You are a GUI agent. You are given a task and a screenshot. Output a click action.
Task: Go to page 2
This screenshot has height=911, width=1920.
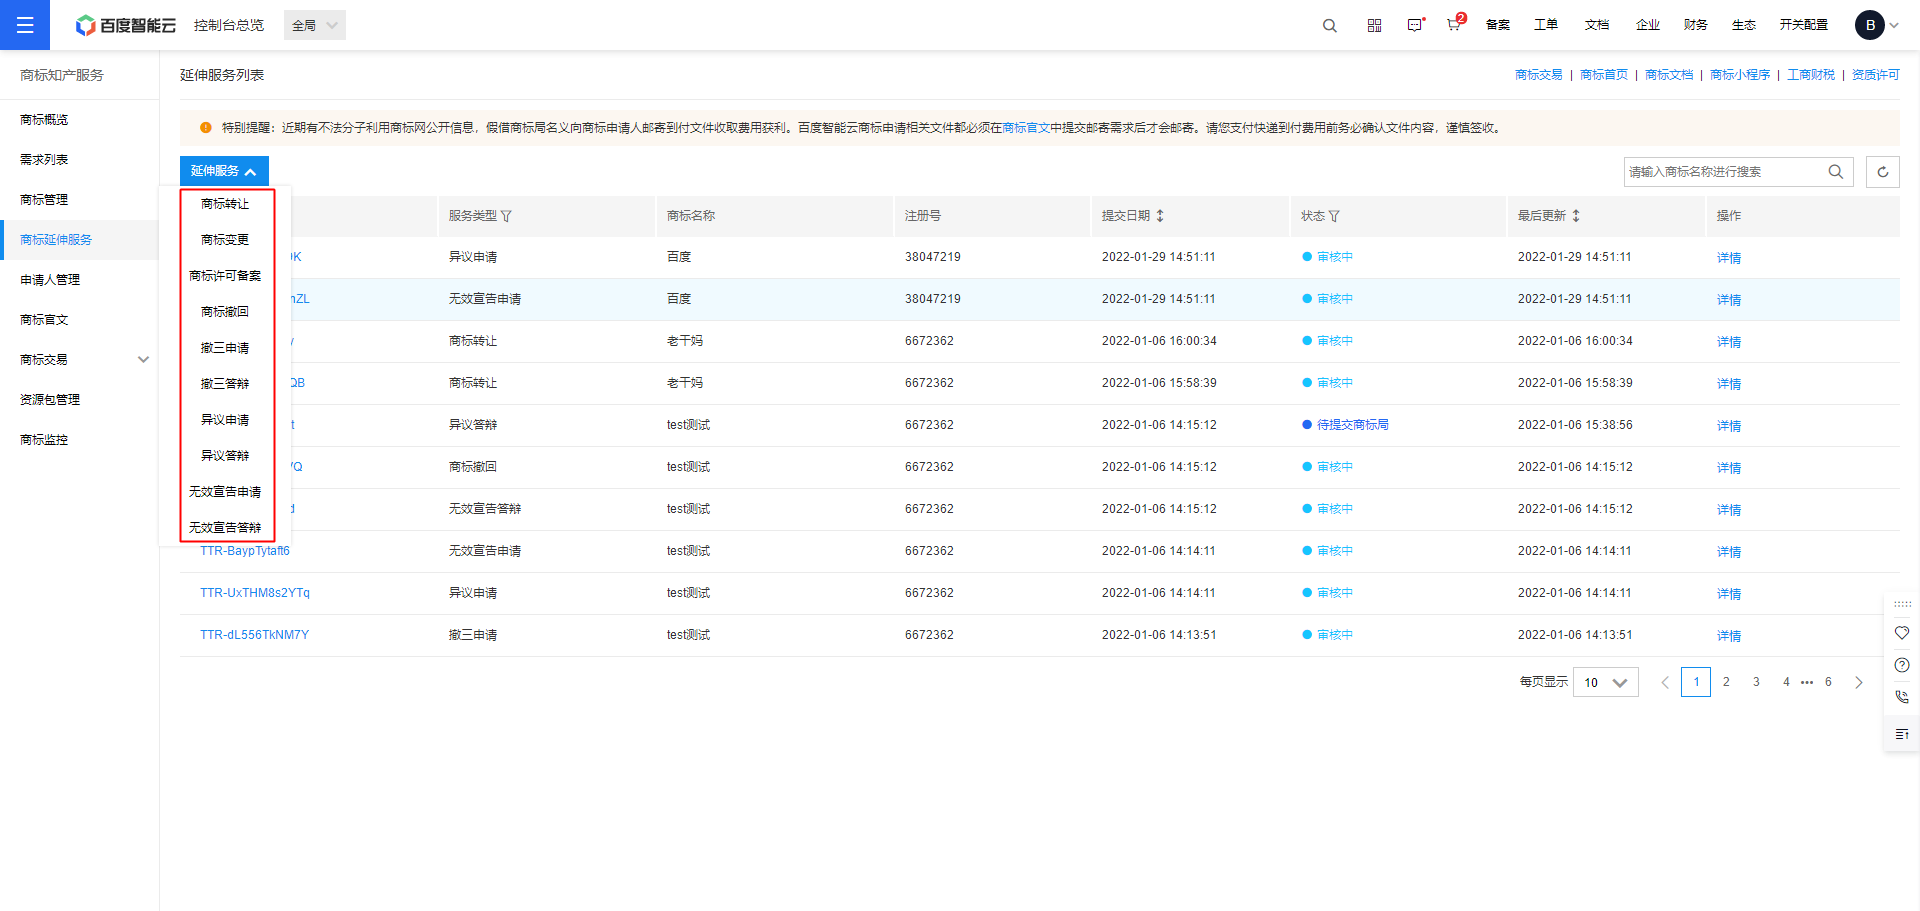click(x=1726, y=682)
